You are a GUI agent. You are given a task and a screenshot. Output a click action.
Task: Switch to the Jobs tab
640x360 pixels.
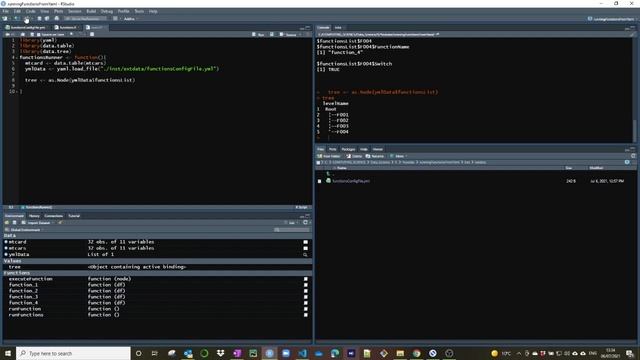(338, 27)
